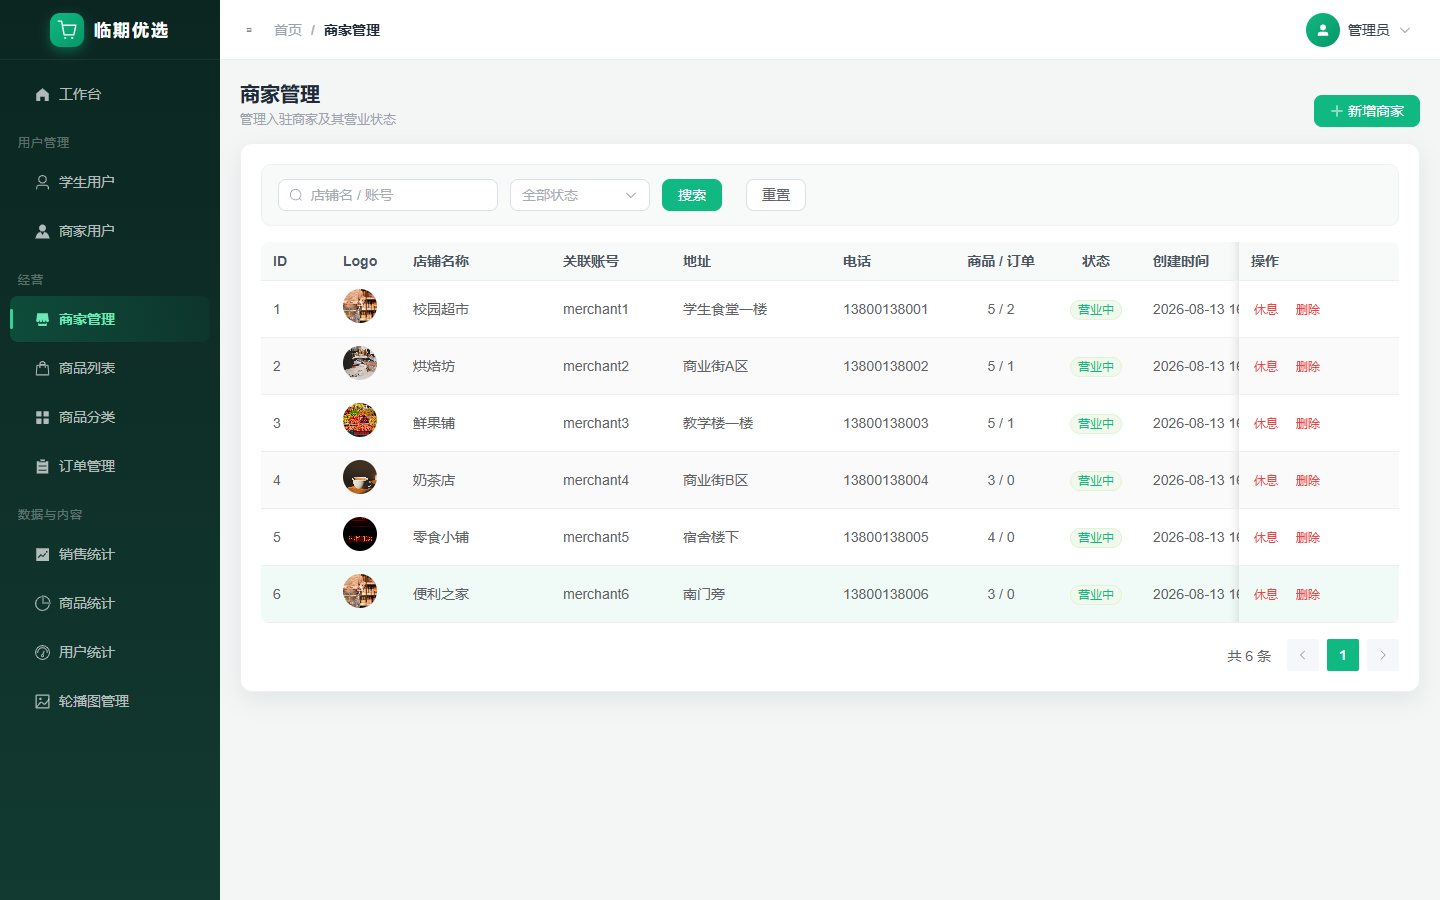Viewport: 1440px width, 900px height.
Task: Click page number 1 in pagination
Action: (x=1343, y=655)
